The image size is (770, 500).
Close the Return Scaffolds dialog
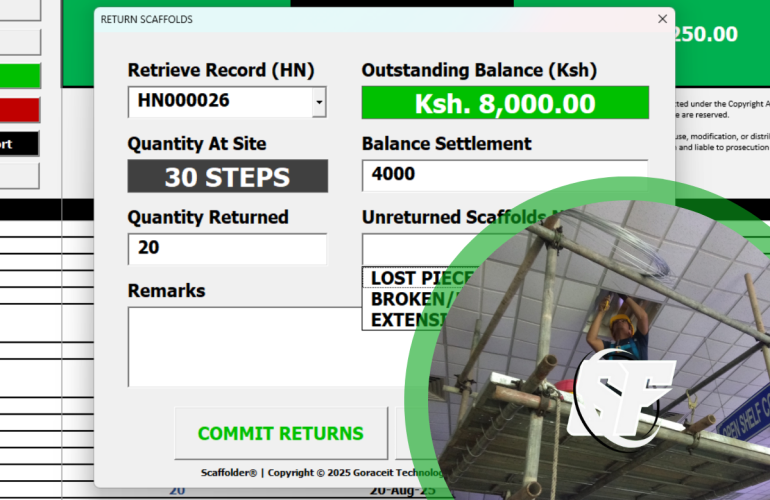point(661,19)
